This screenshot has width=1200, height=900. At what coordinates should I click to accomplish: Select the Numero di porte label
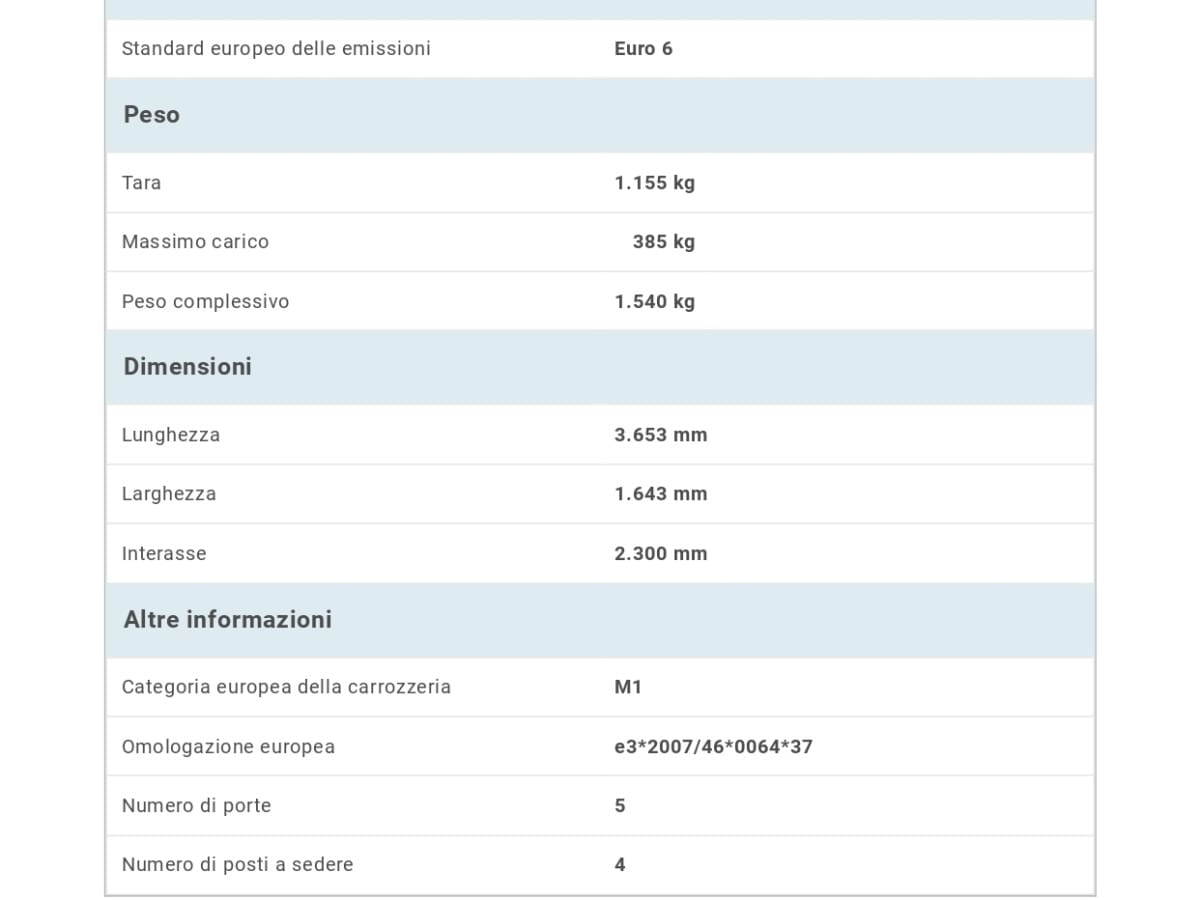(196, 806)
